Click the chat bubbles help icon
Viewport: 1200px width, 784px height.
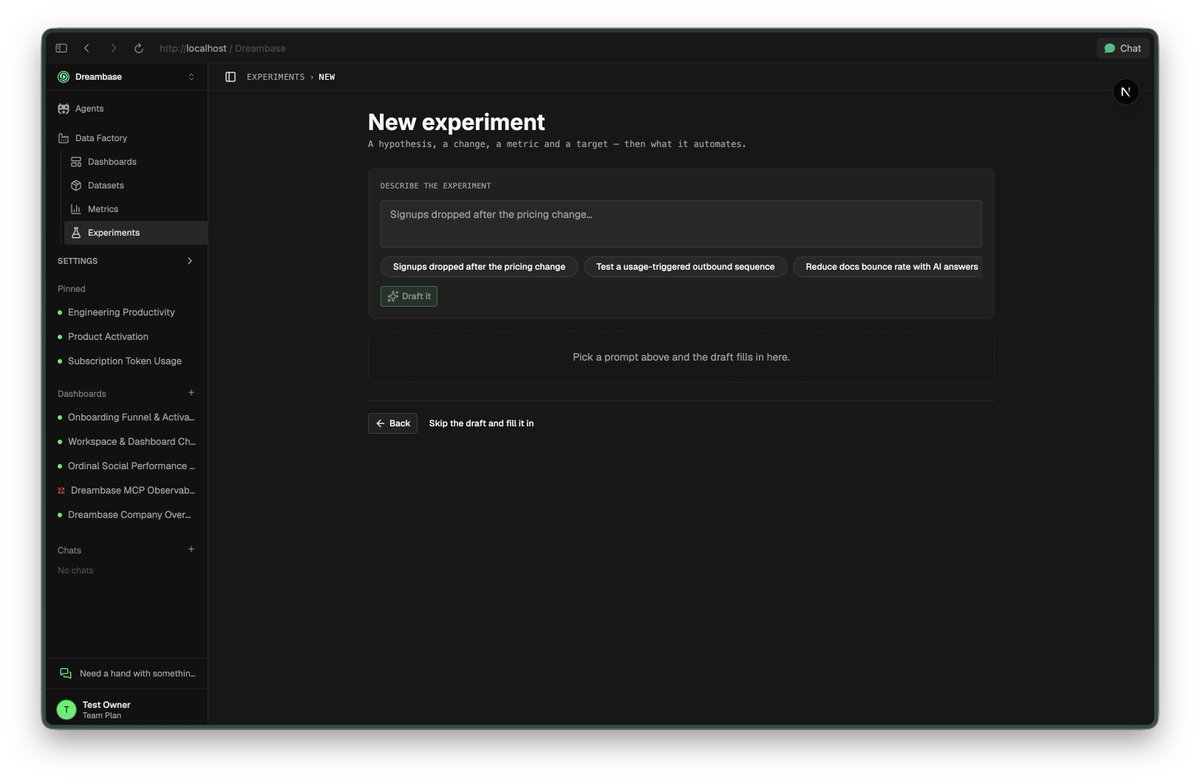[x=65, y=674]
